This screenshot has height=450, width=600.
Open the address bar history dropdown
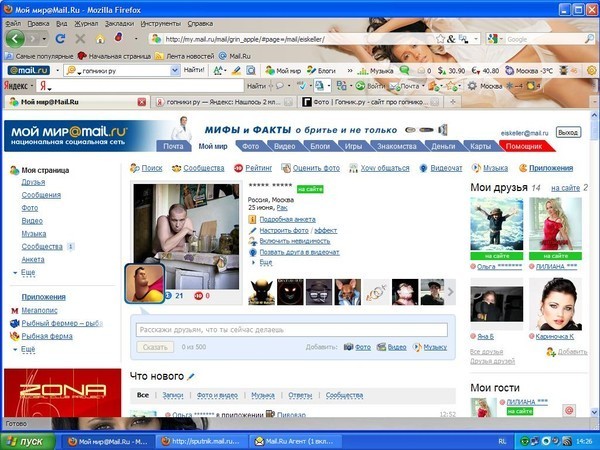point(476,39)
